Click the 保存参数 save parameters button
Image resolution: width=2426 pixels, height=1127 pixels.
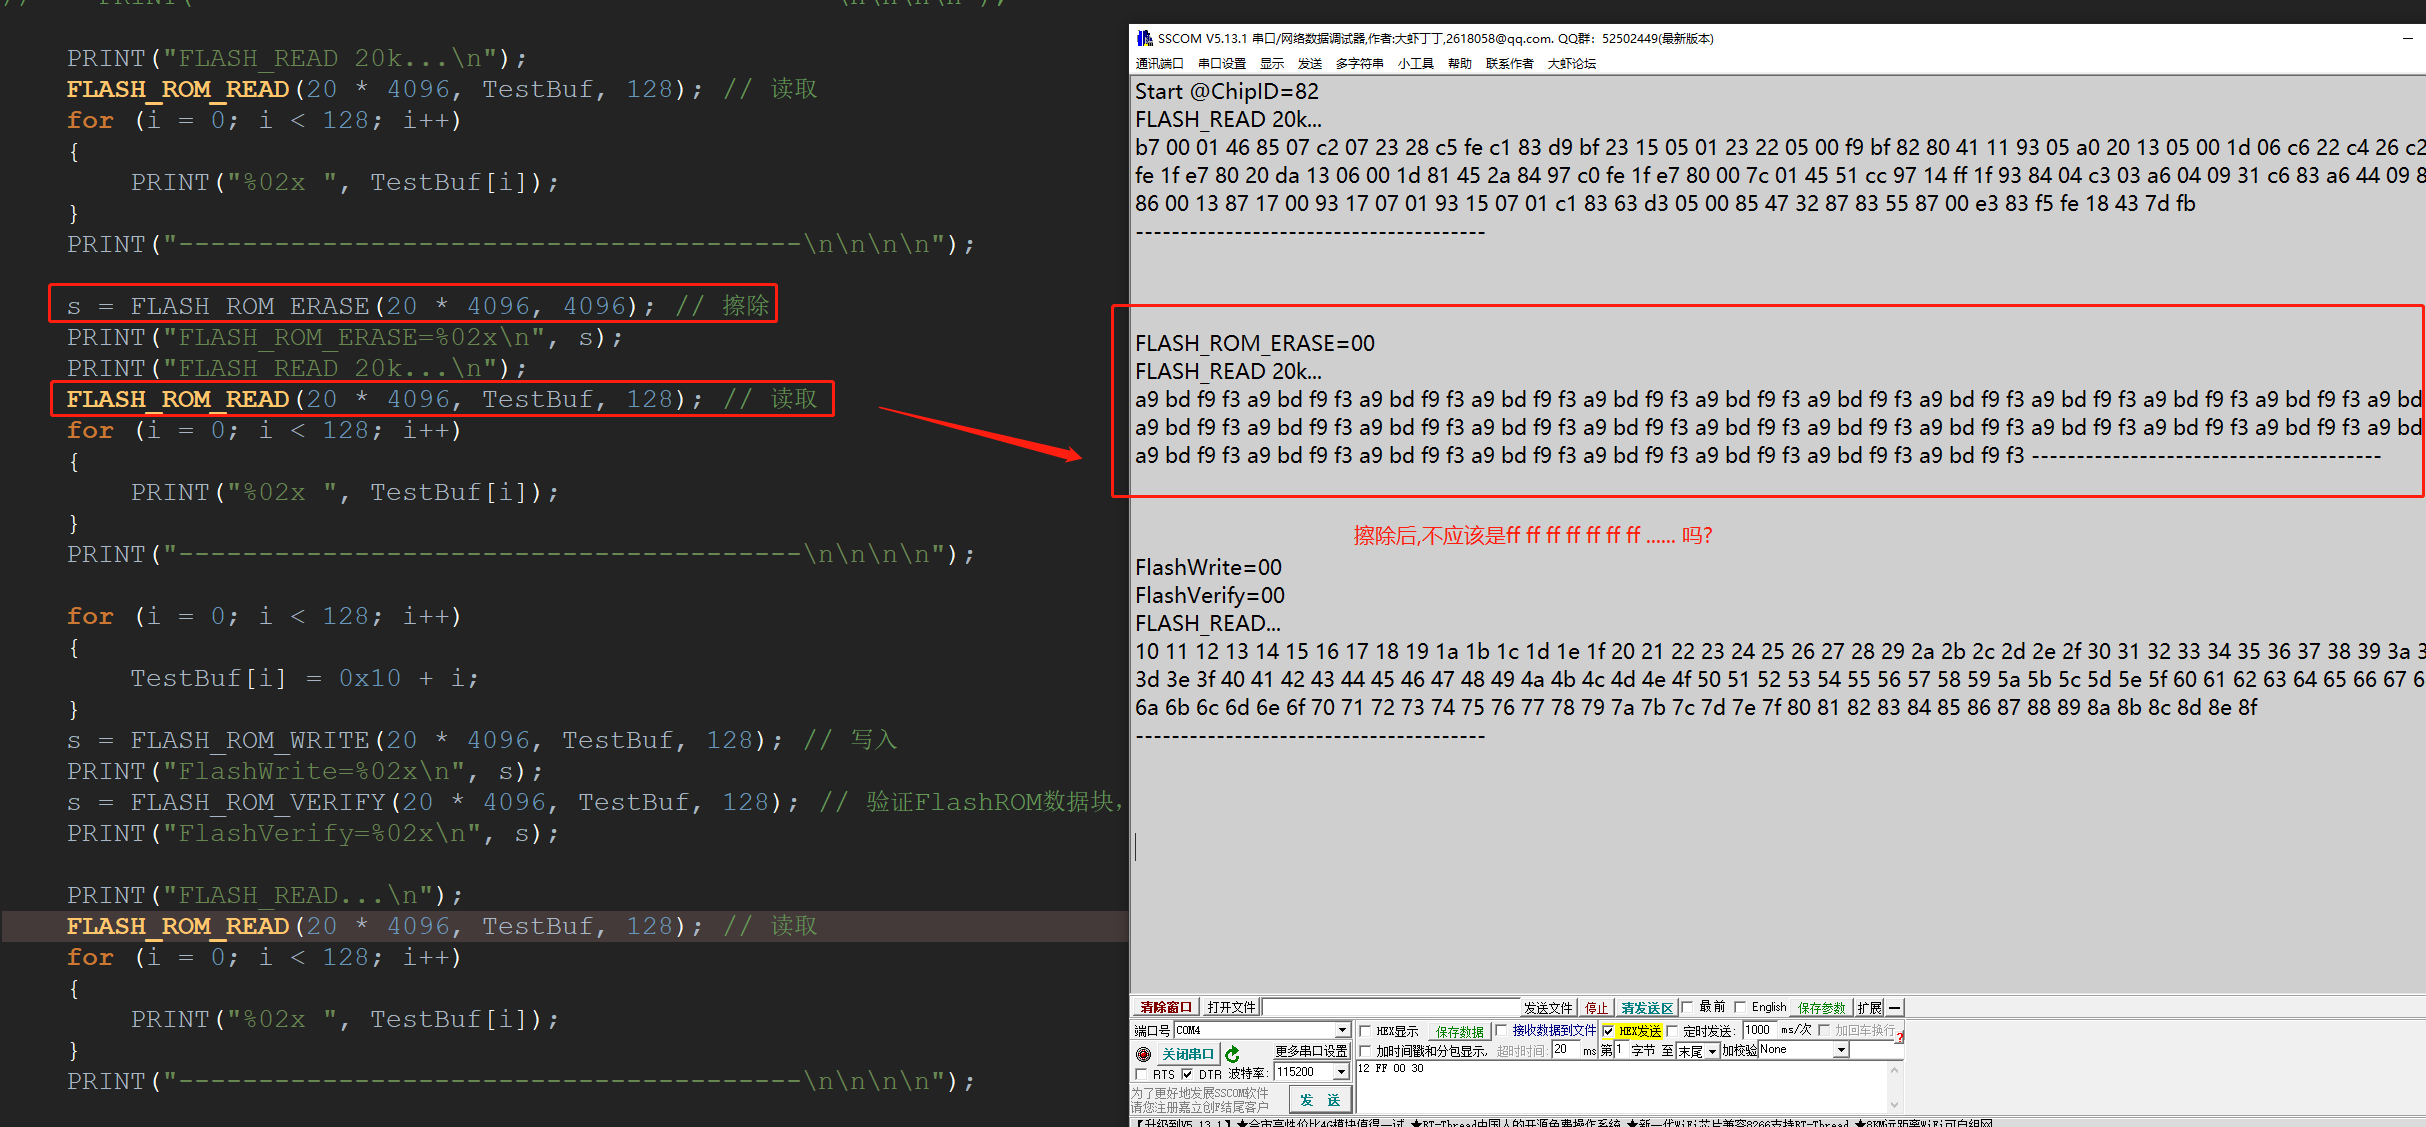pos(1821,1008)
